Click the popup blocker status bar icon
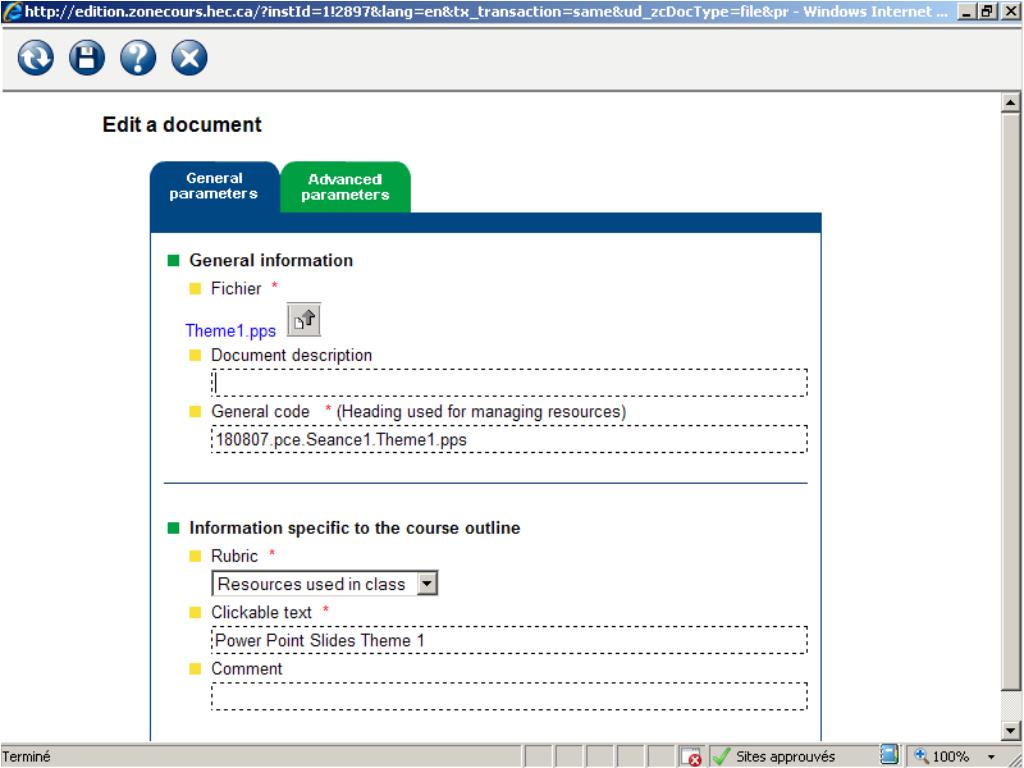 (690, 756)
